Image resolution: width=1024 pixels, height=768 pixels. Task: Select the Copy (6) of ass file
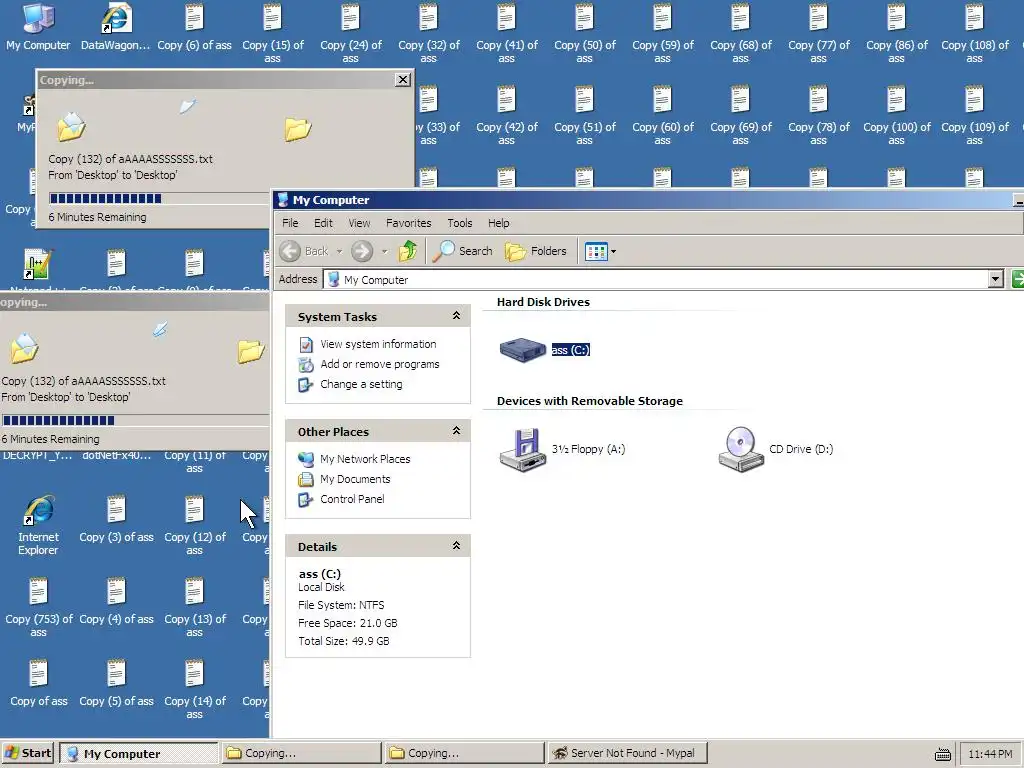[194, 26]
